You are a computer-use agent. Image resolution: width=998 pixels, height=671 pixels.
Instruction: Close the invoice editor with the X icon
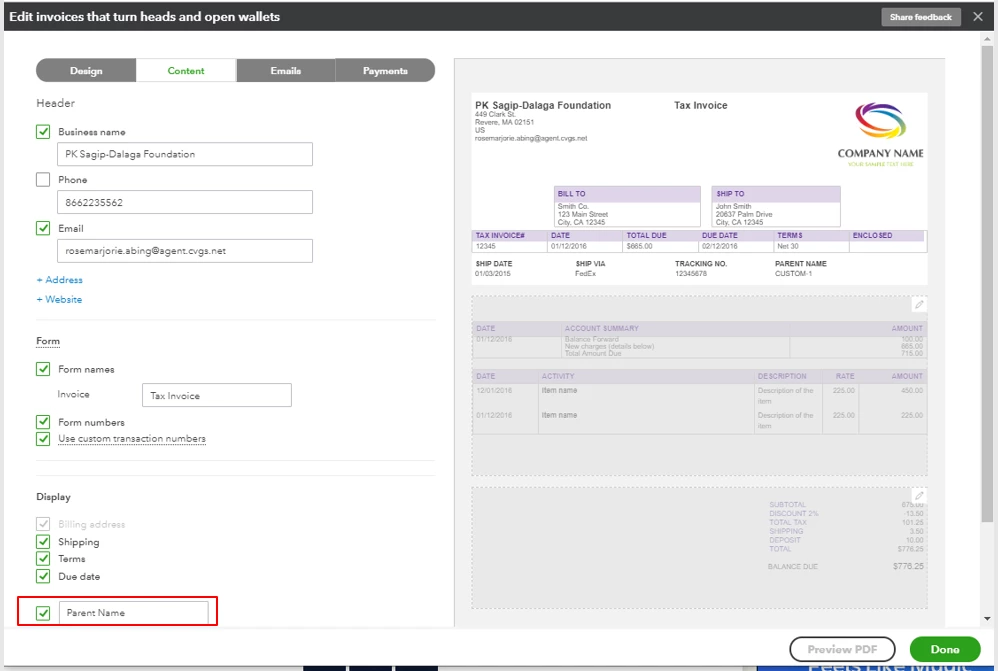point(978,17)
